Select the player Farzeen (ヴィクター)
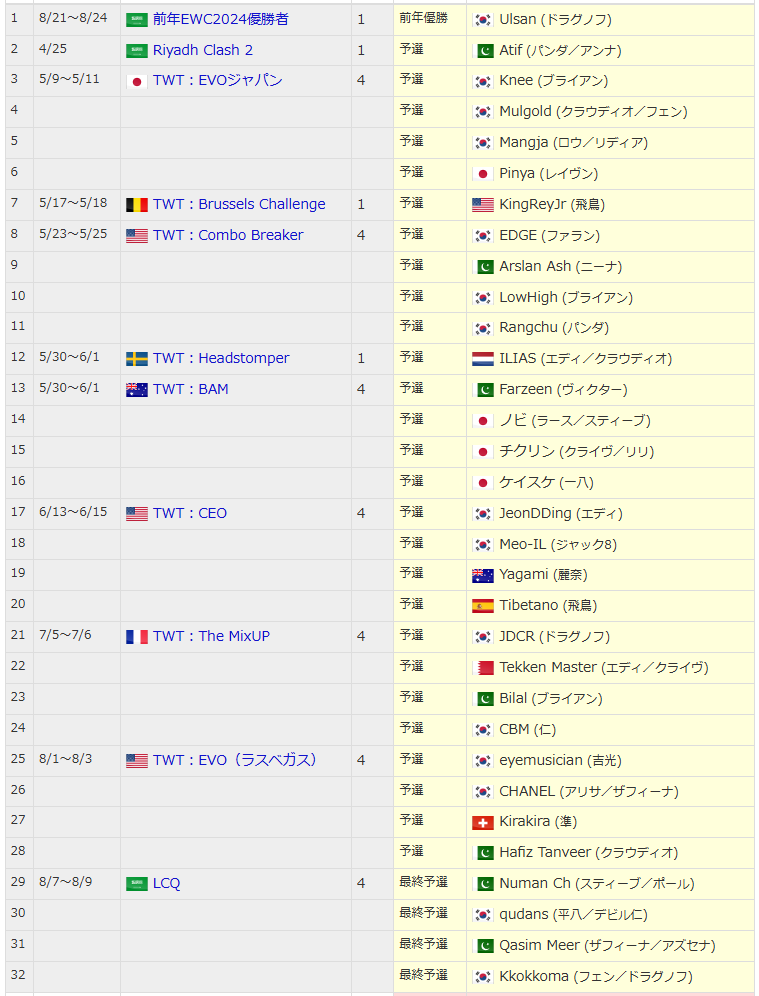Viewport: 759px width, 996px height. pos(563,389)
